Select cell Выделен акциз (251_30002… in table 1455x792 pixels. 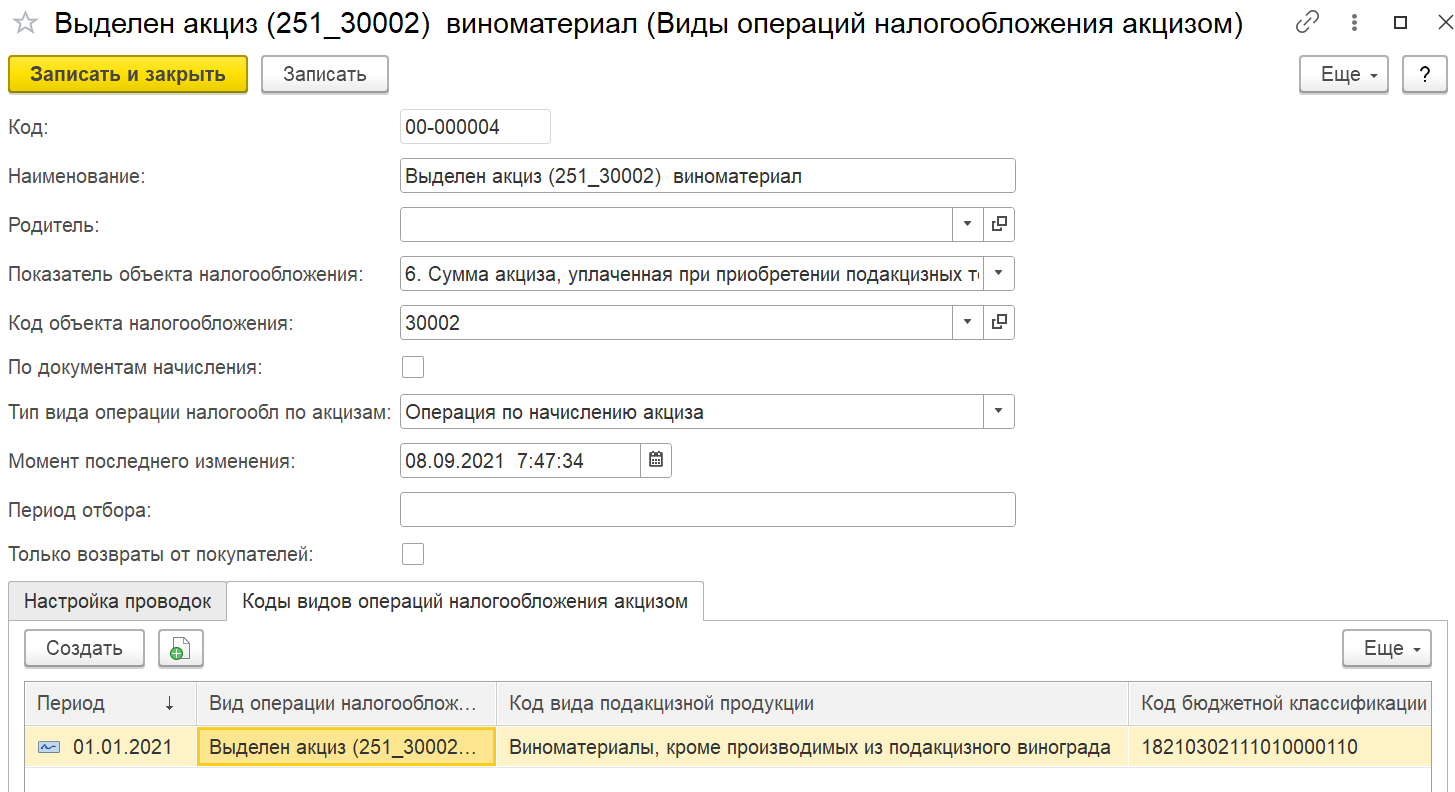(x=347, y=747)
